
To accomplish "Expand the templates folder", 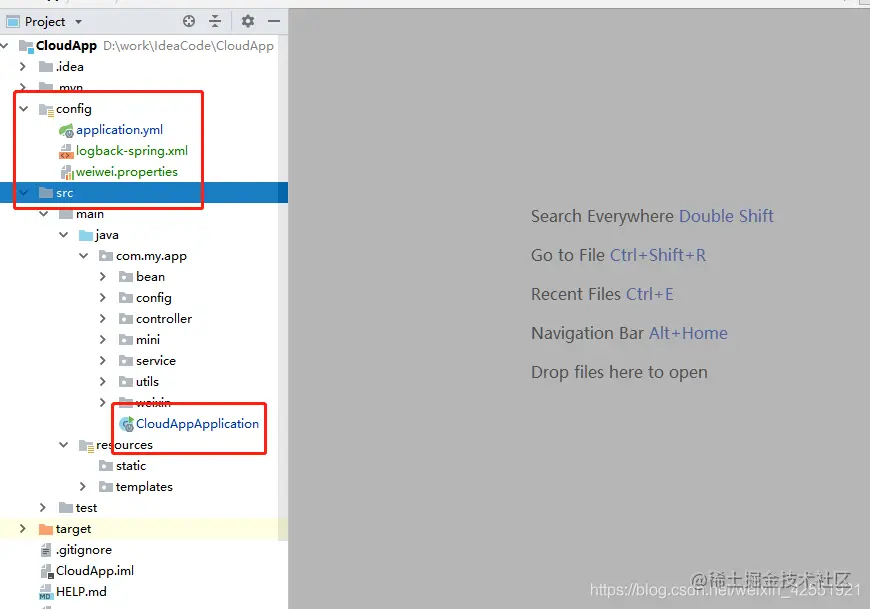I will click(83, 486).
